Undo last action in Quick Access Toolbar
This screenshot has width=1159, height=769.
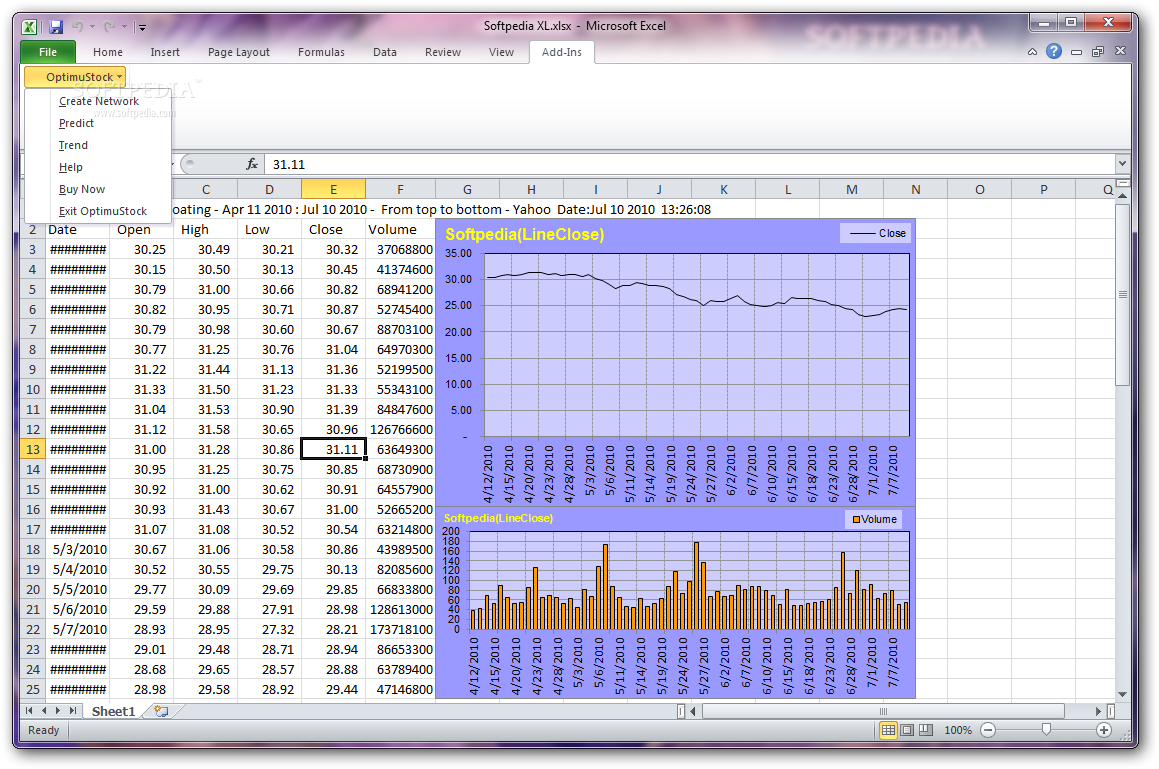(x=78, y=27)
